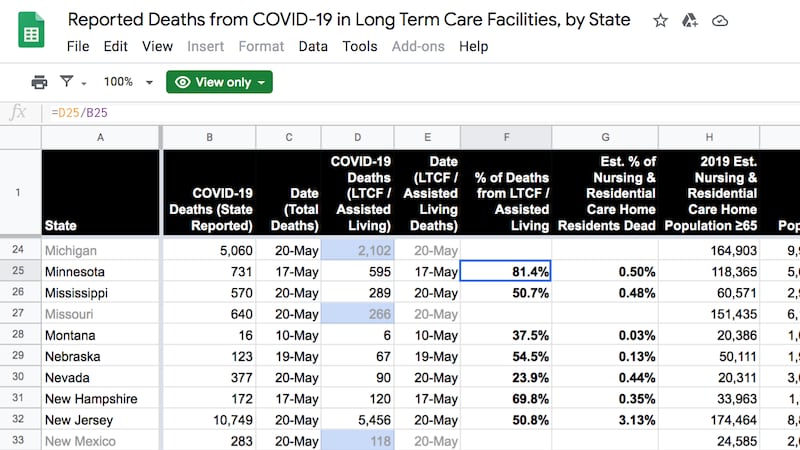Select row 25 header

pyautogui.click(x=20, y=271)
